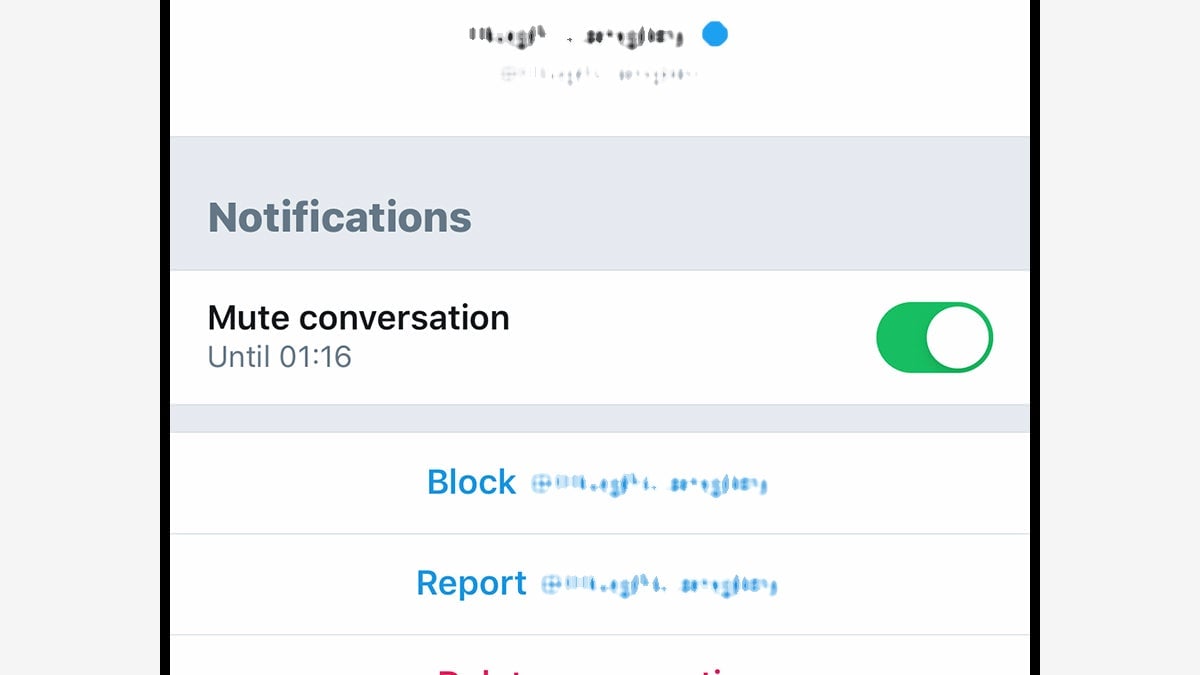Open the blurred profile display name

(575, 37)
